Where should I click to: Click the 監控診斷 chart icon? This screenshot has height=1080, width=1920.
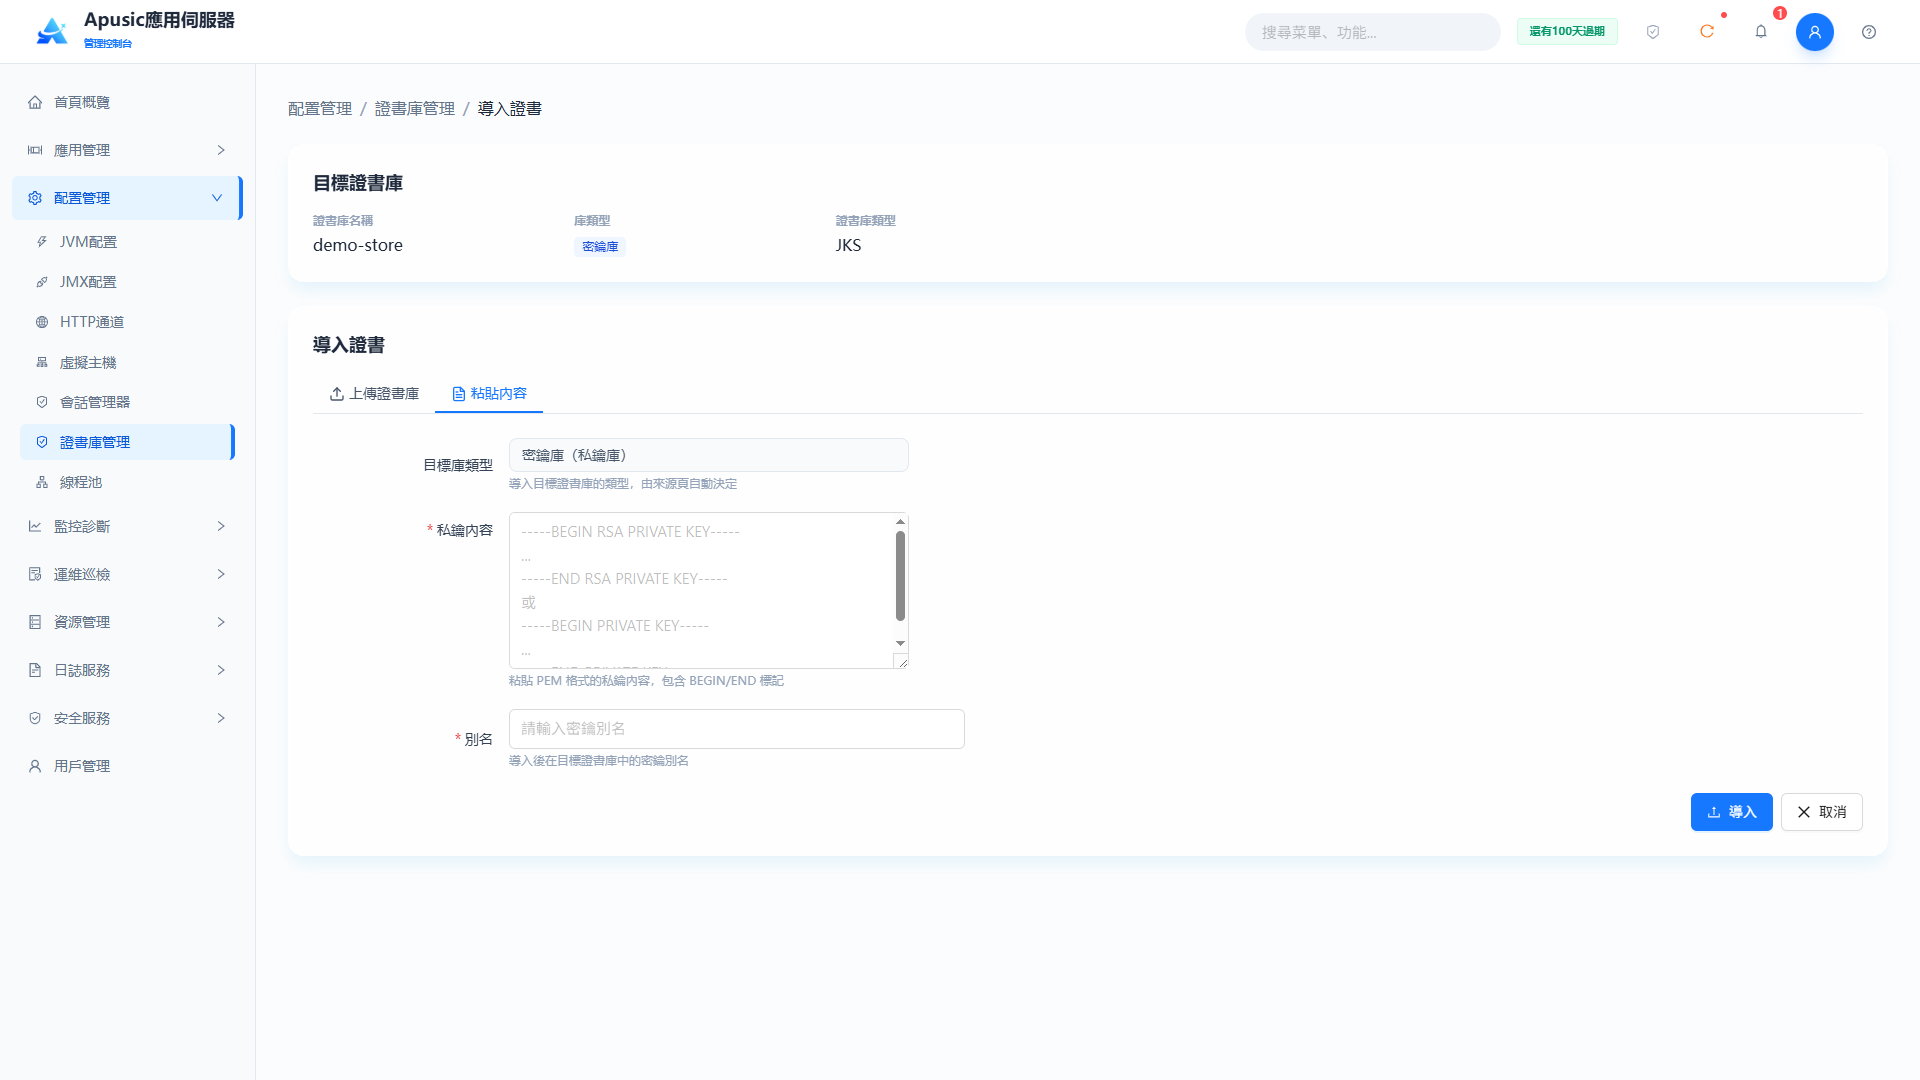[x=35, y=526]
